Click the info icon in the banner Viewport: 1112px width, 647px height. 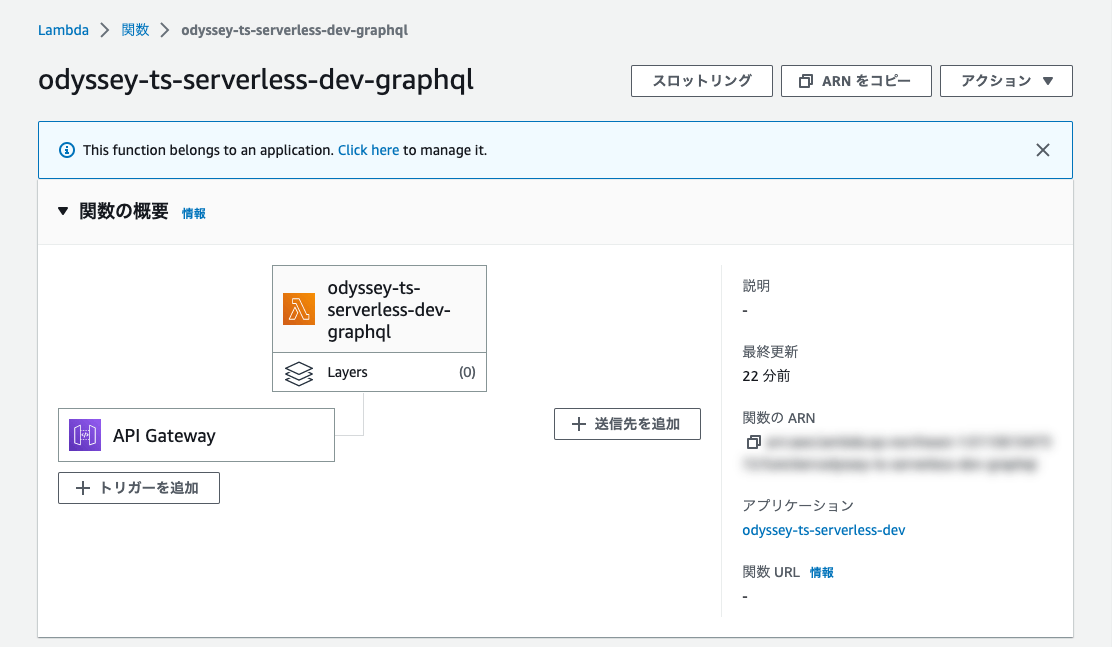tap(67, 150)
